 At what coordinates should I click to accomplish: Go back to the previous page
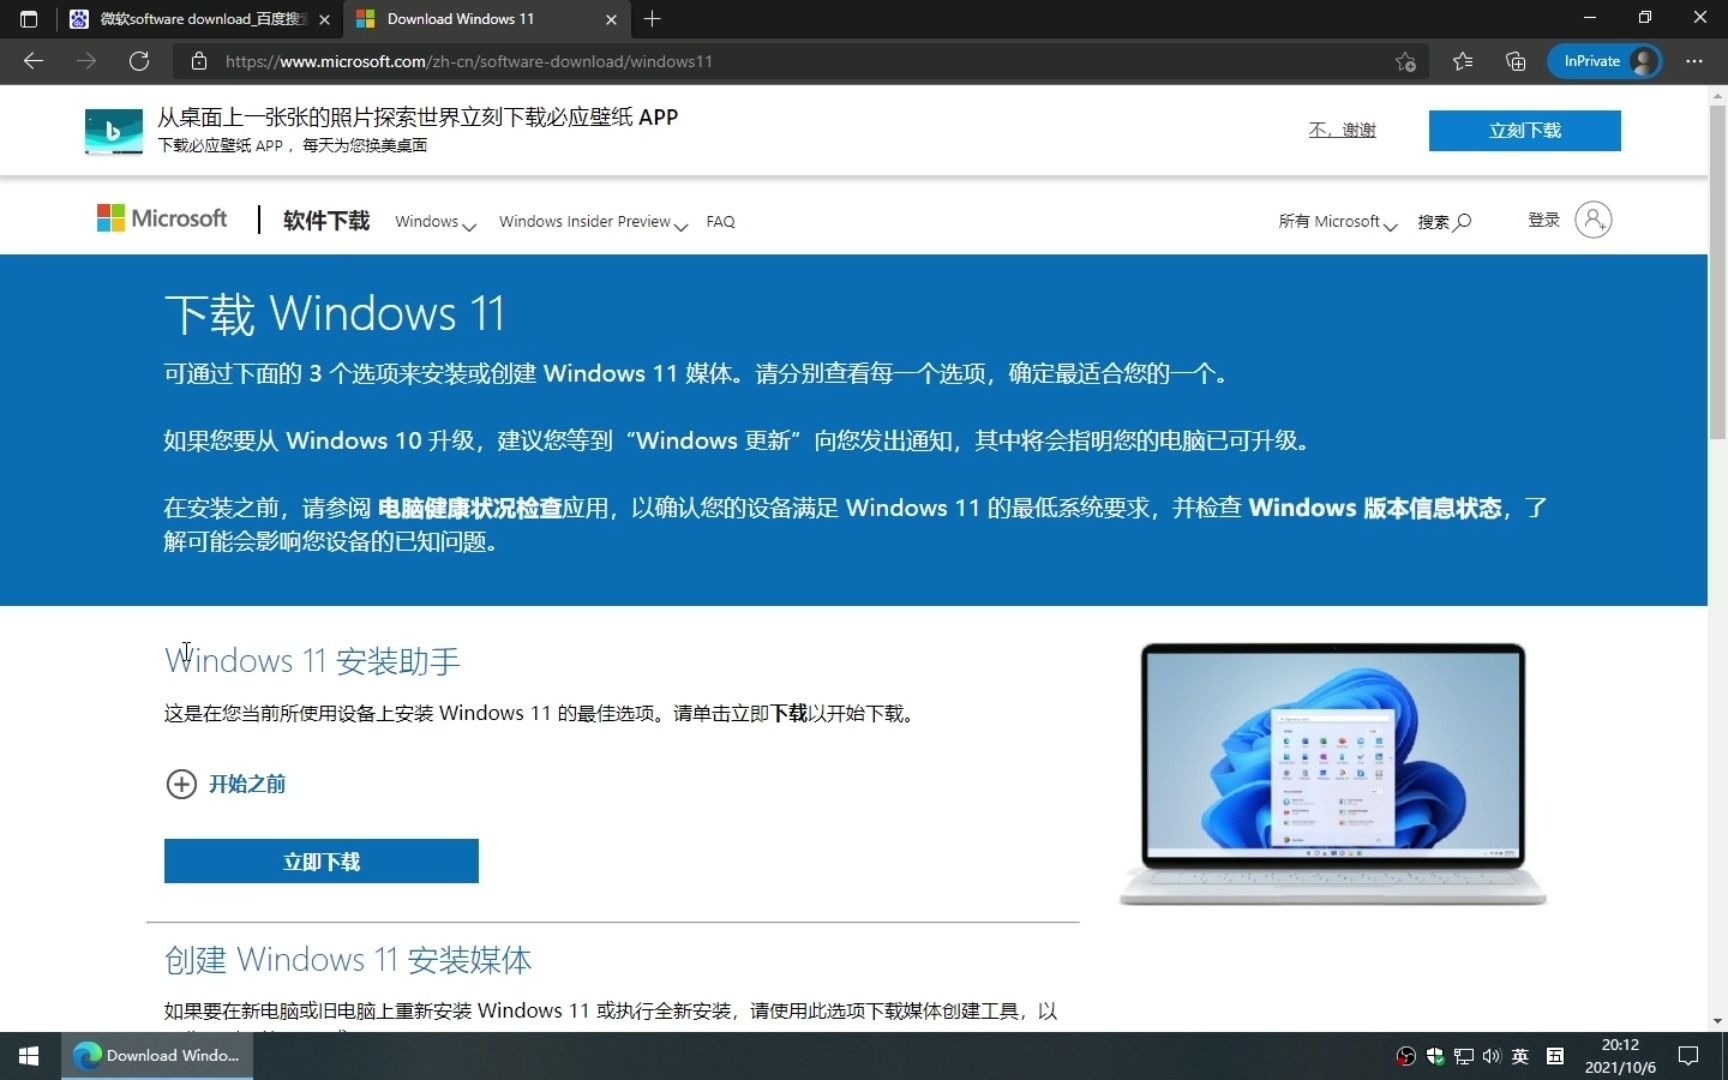tap(33, 61)
